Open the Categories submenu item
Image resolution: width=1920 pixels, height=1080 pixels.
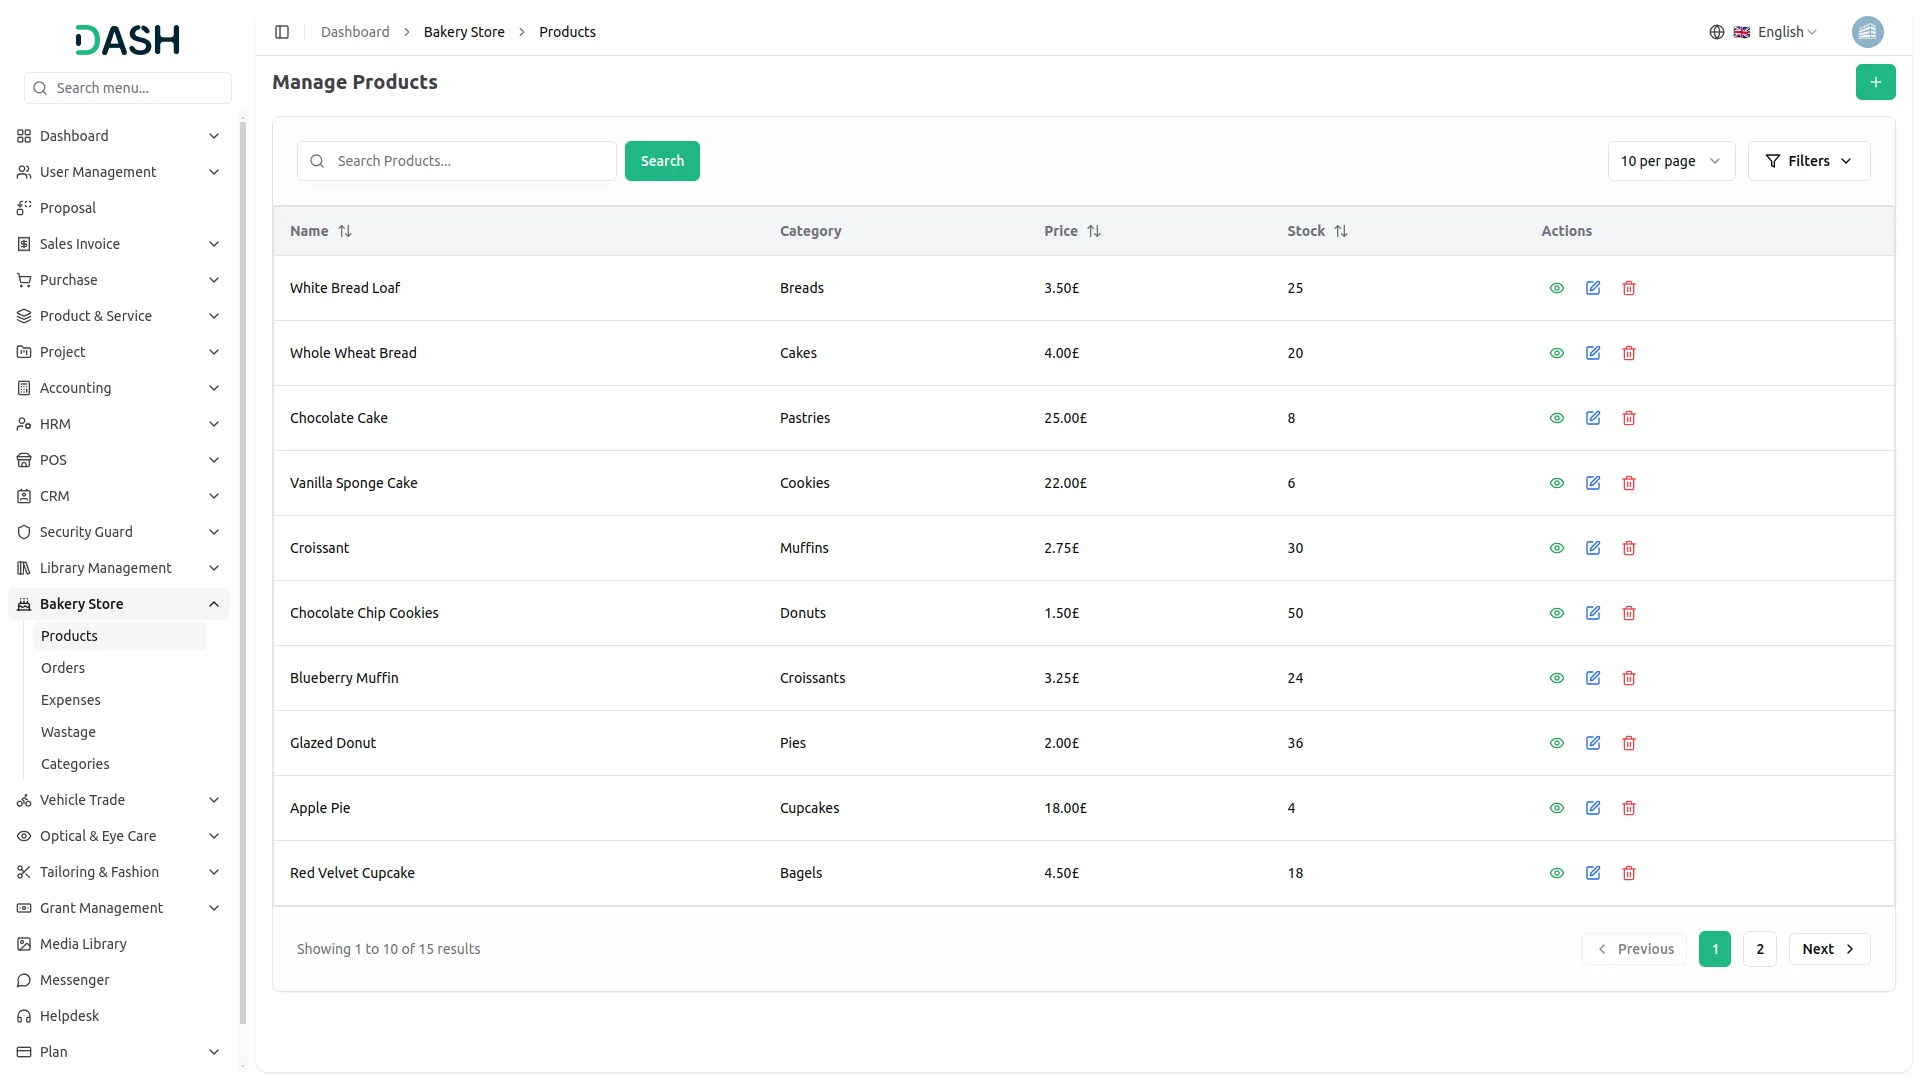[75, 764]
